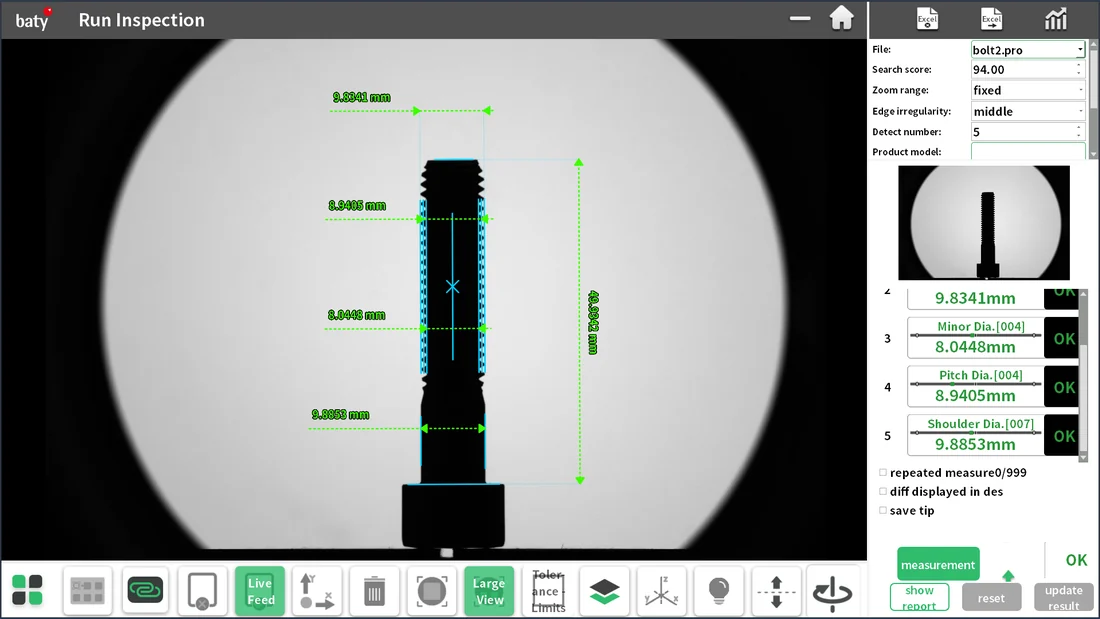Viewport: 1100px width, 619px height.
Task: Click the show report button
Action: (x=919, y=597)
